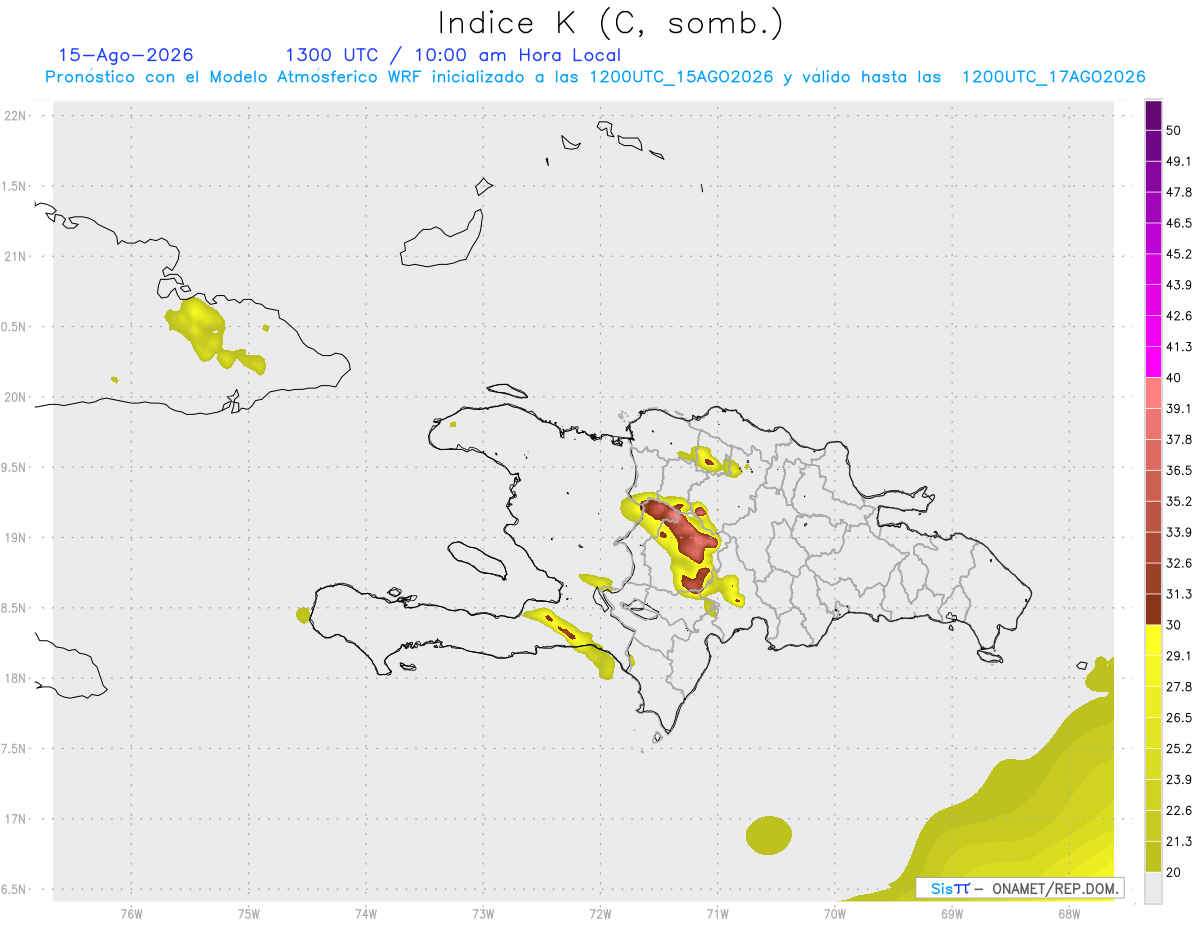Click the '76W' longitude label

click(x=131, y=913)
